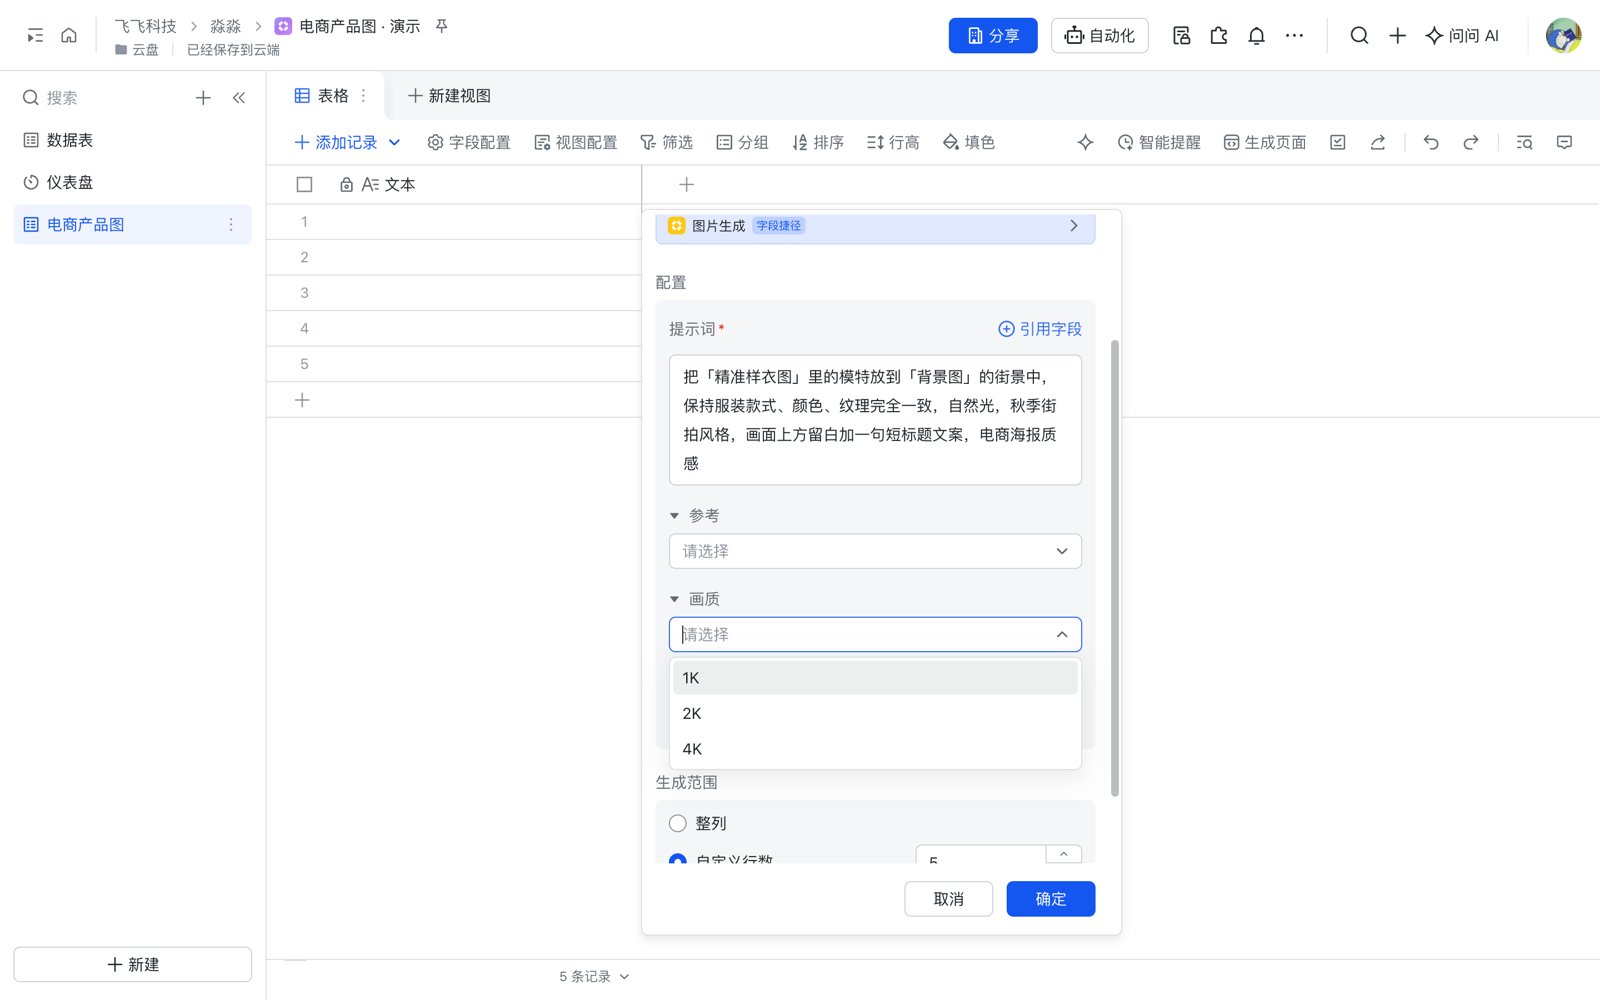Undo the last action
Screen dimensions: 1600x1000
pyautogui.click(x=1431, y=143)
